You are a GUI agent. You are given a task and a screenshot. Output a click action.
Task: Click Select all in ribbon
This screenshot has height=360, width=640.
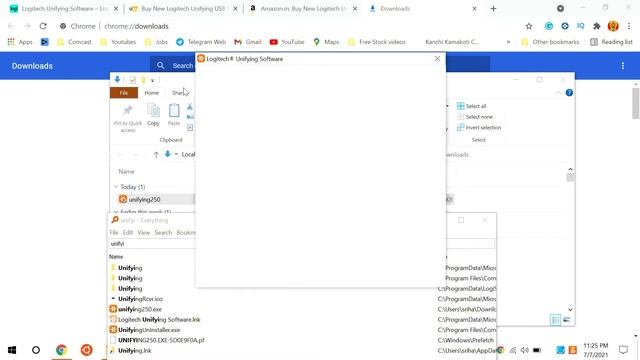pyautogui.click(x=472, y=106)
